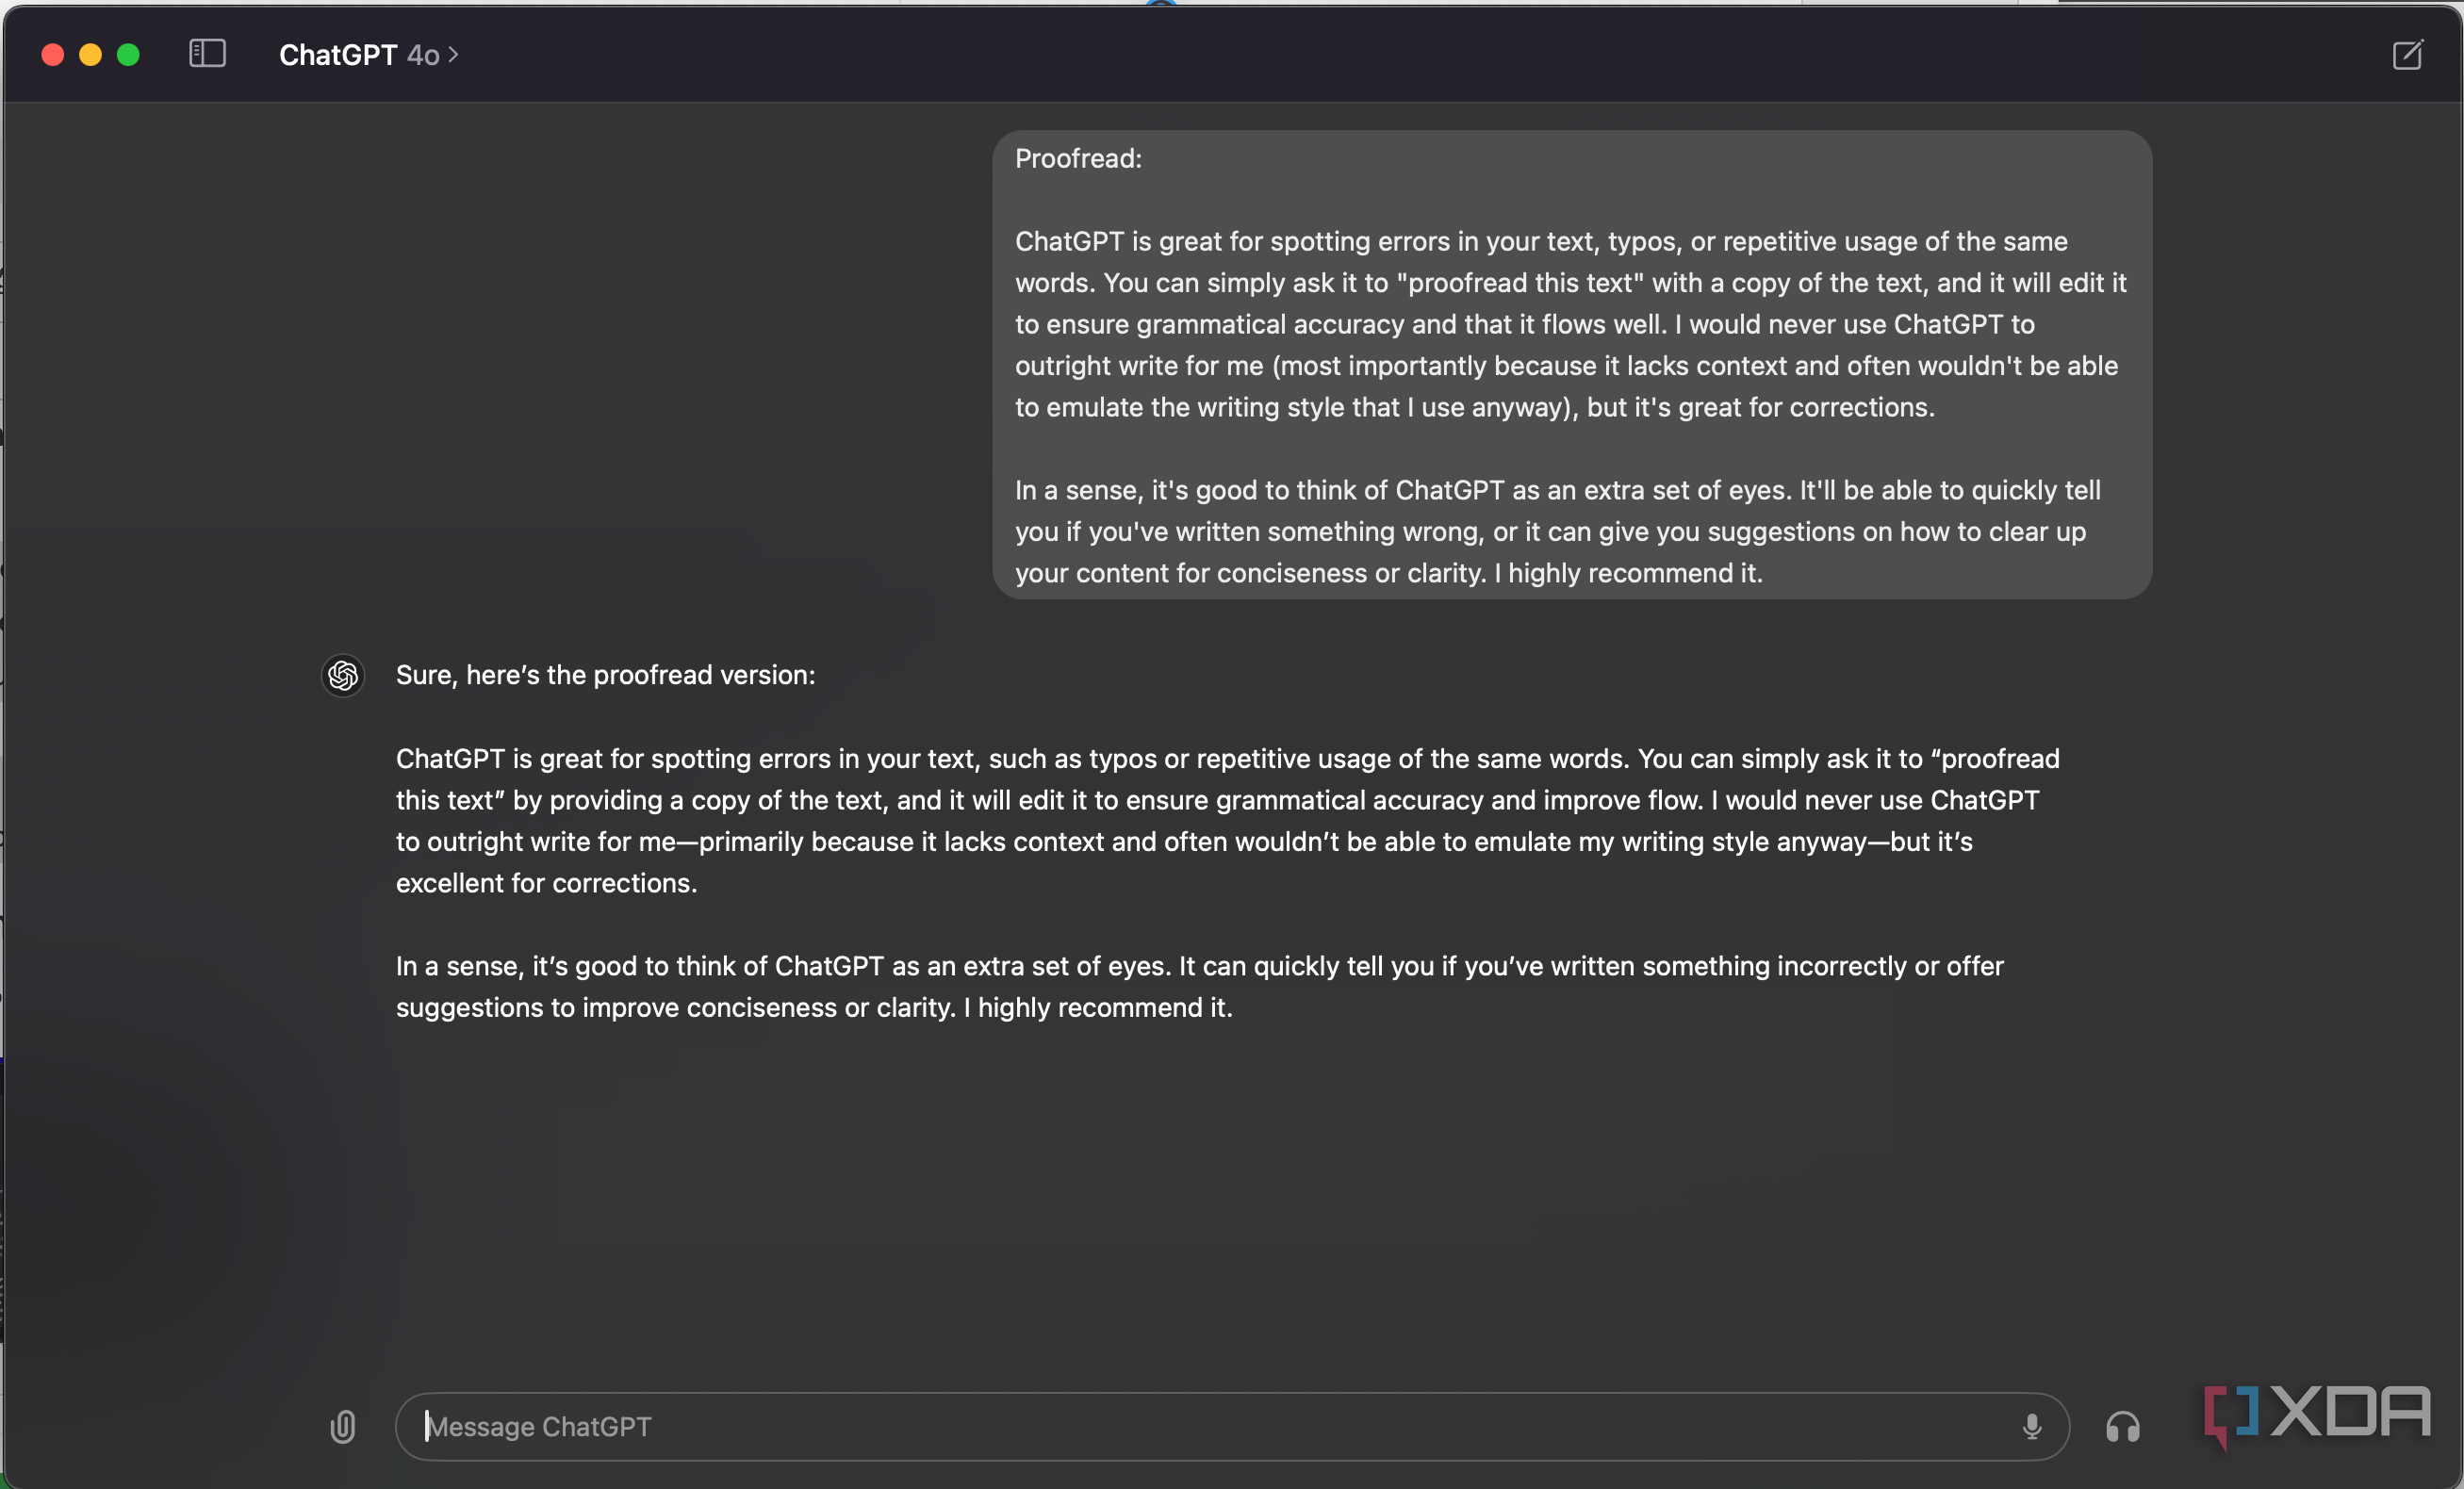The width and height of the screenshot is (2464, 1489).
Task: Toggle the sidebar panel icon
Action: (x=207, y=54)
